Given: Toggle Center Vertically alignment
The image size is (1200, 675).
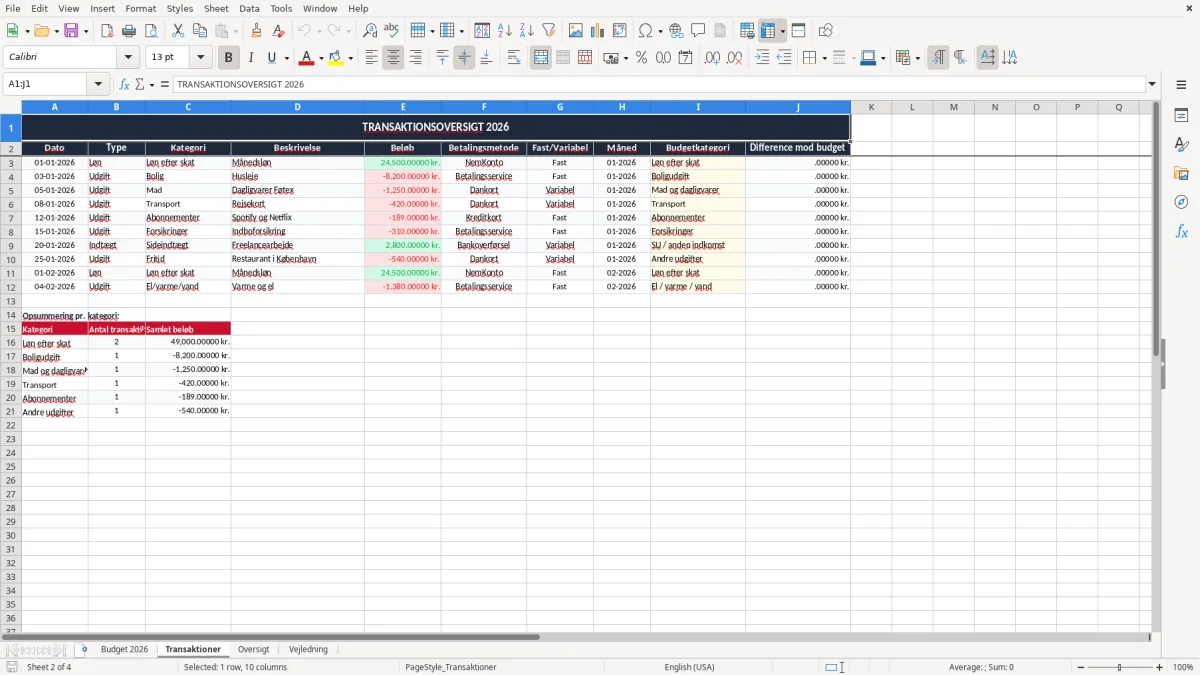Looking at the screenshot, I should click(x=464, y=58).
